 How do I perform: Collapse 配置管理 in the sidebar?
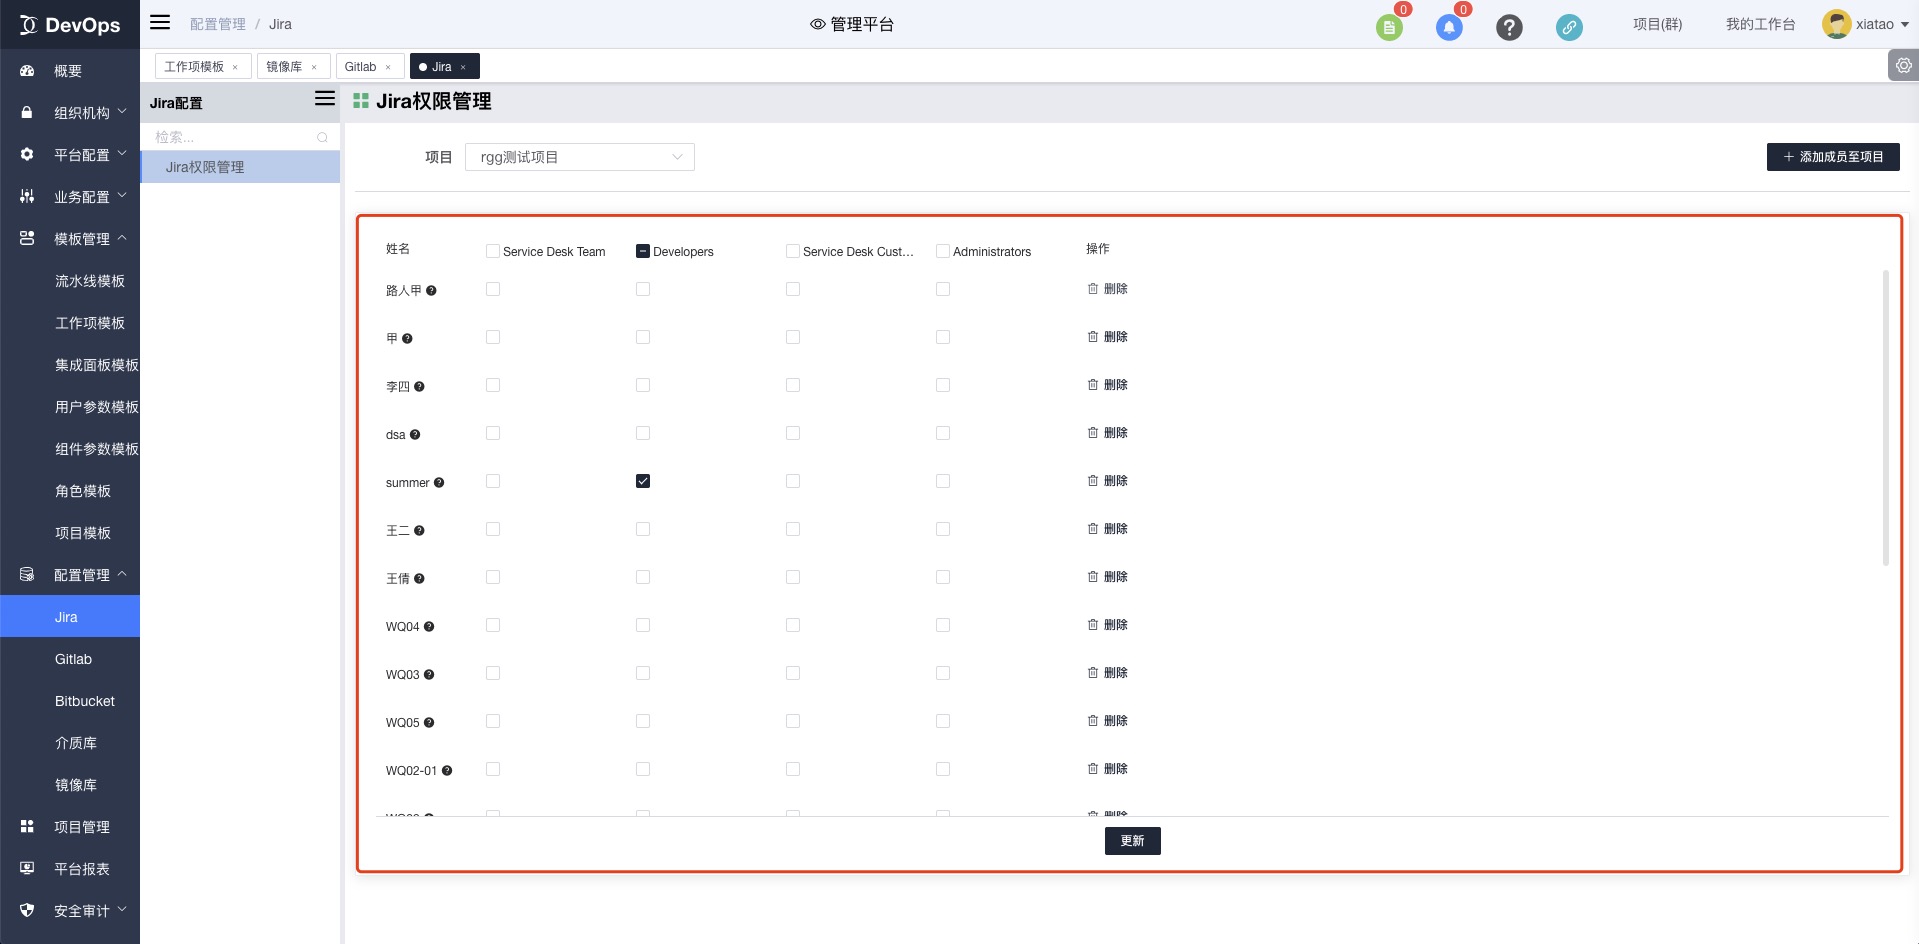pos(70,574)
